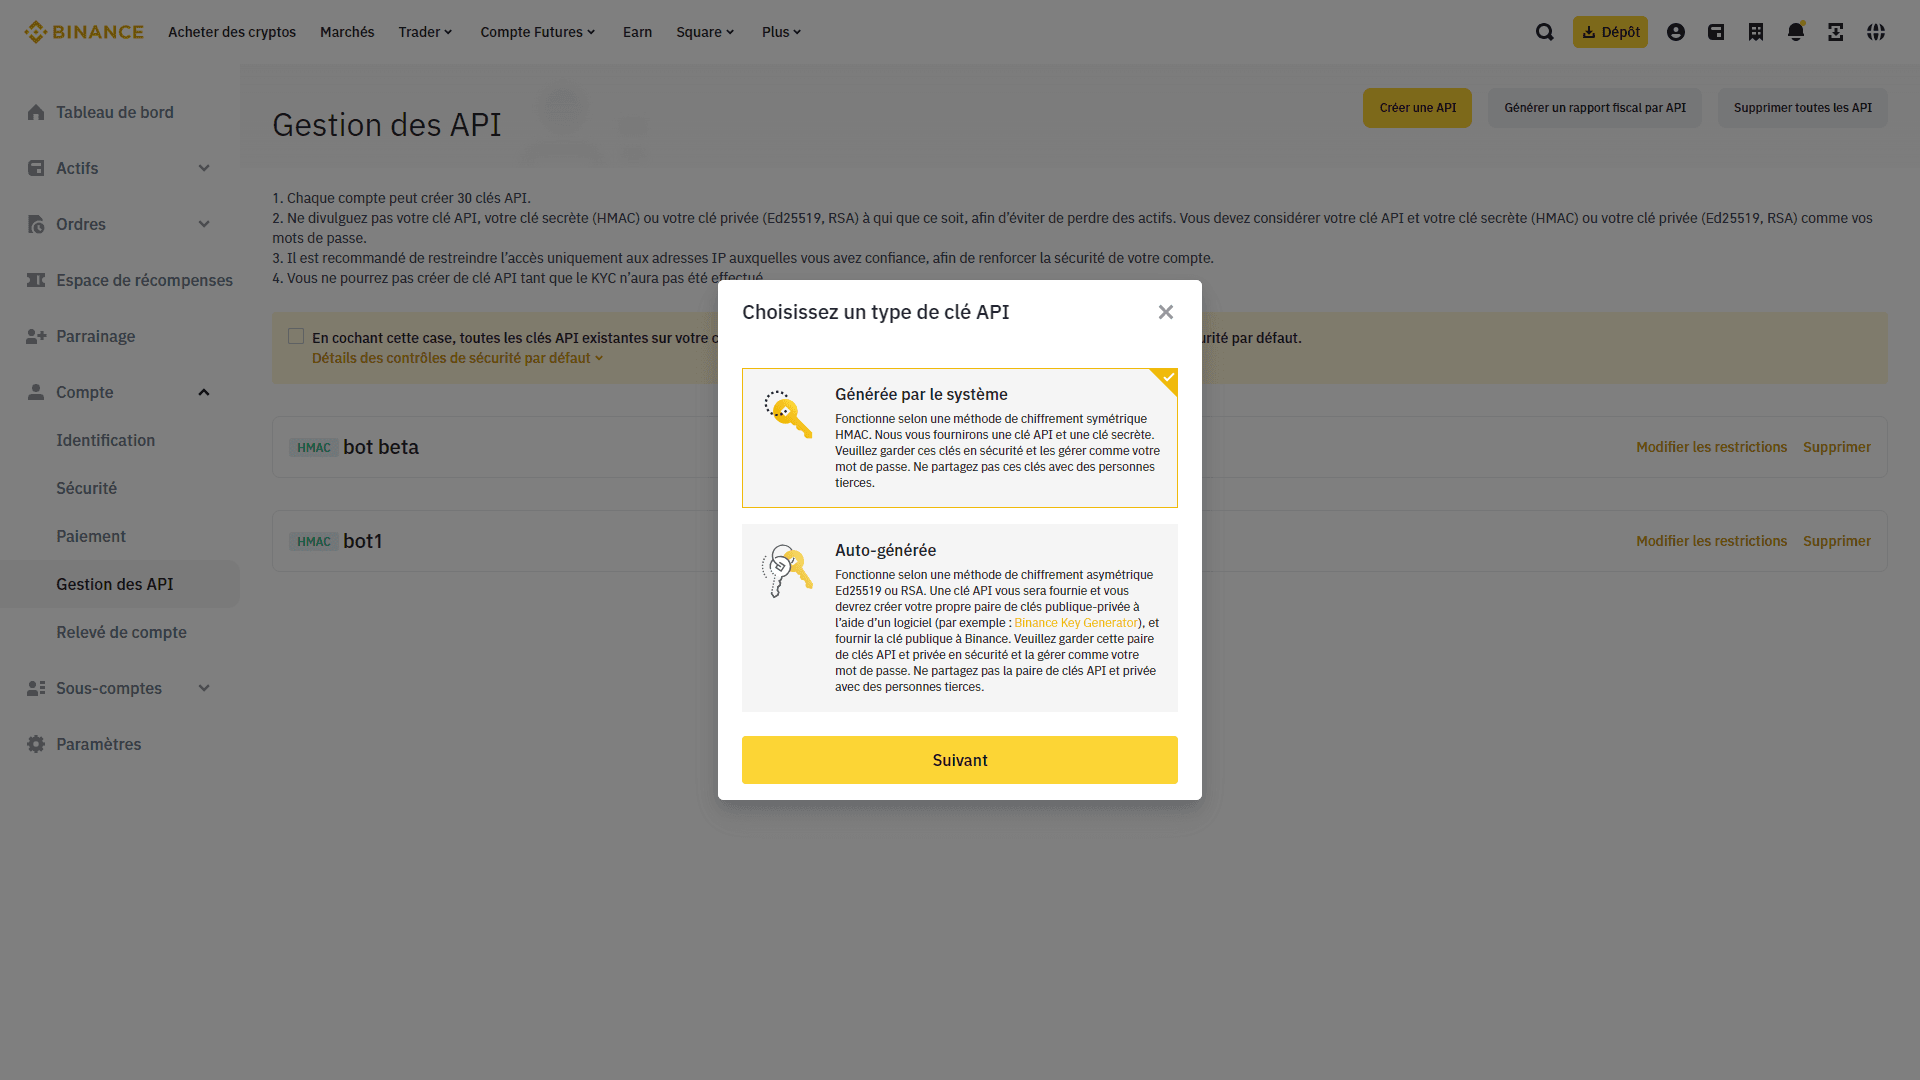This screenshot has width=1920, height=1080.
Task: Click the Suivant button
Action: pos(960,760)
